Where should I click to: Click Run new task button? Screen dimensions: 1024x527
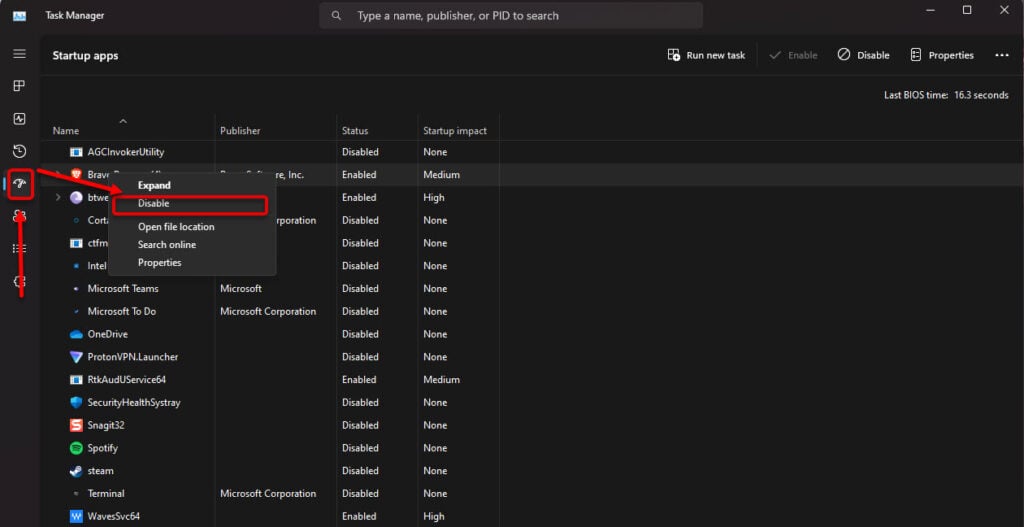(x=706, y=56)
